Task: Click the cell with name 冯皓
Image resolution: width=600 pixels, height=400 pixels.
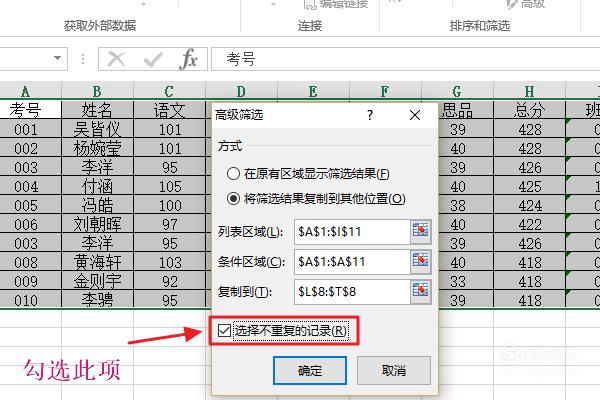Action: pos(97,205)
